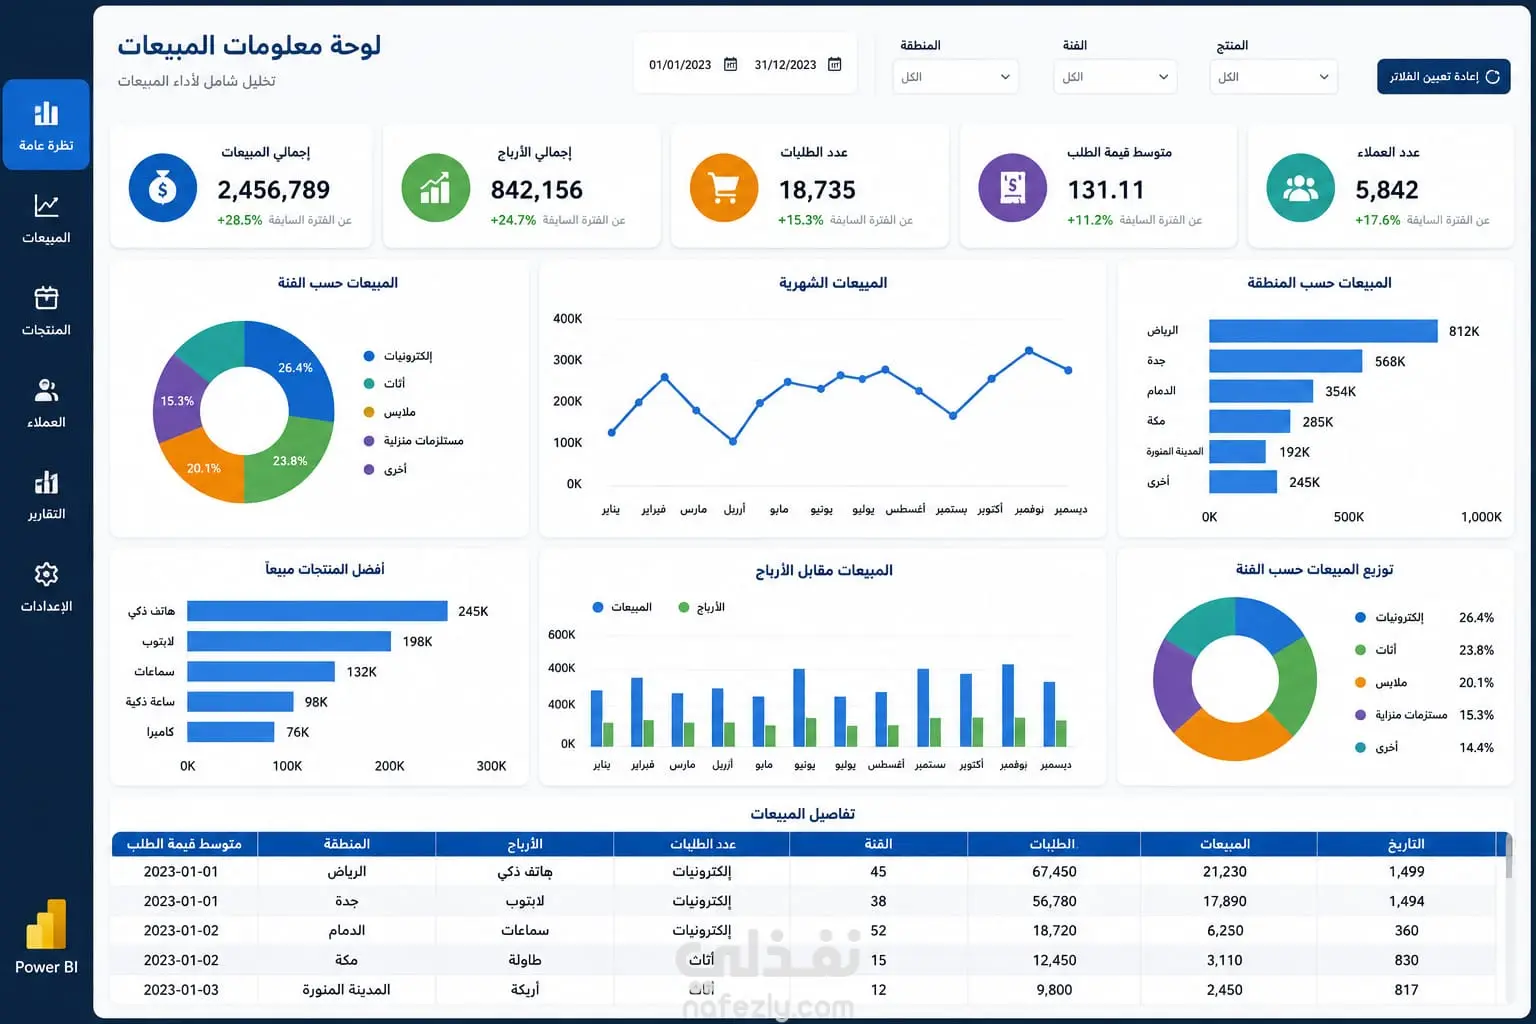Click the هاتف ذكي bar showing 245K

[317, 611]
